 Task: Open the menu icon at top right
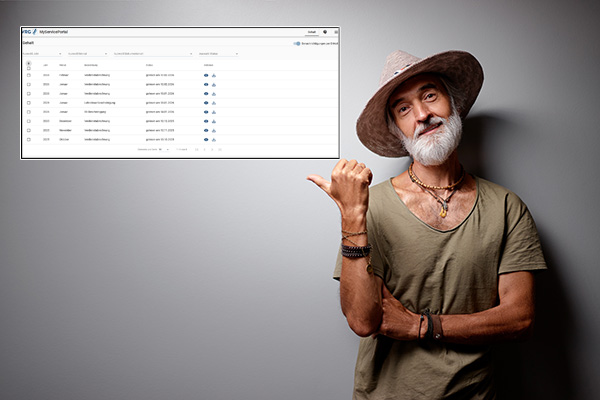pos(335,32)
